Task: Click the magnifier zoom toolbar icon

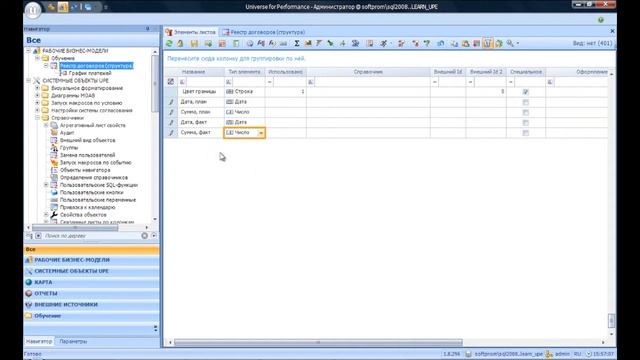Action: 510,43
